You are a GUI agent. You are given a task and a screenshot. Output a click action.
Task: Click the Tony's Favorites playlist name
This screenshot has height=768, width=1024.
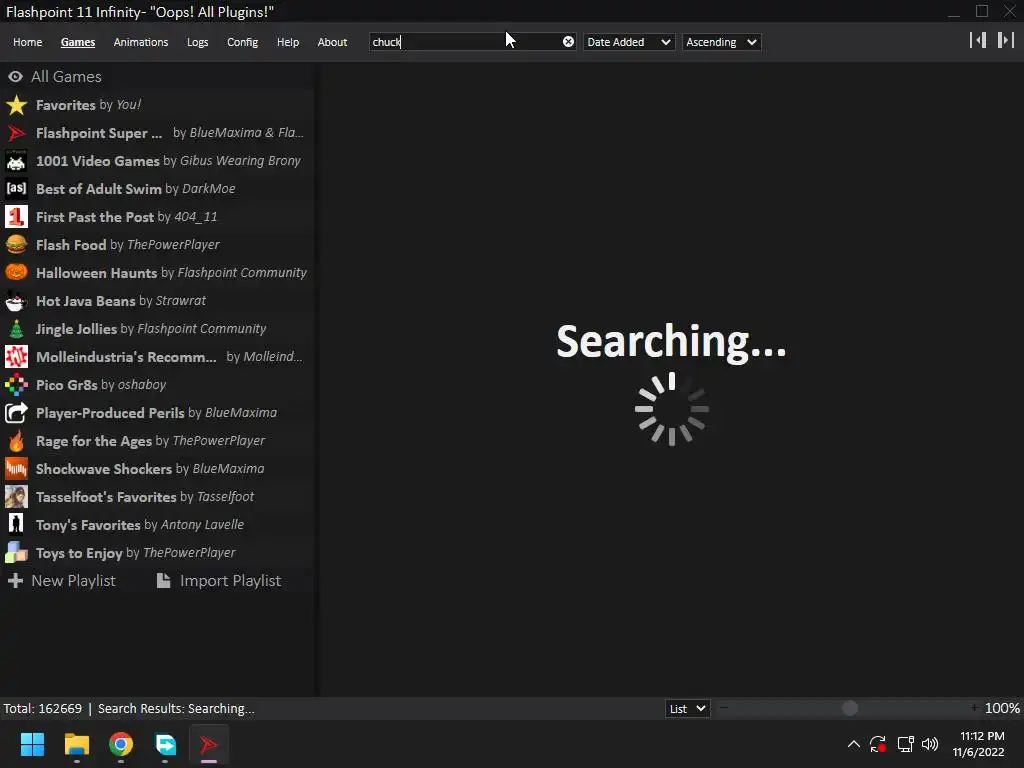coord(88,525)
